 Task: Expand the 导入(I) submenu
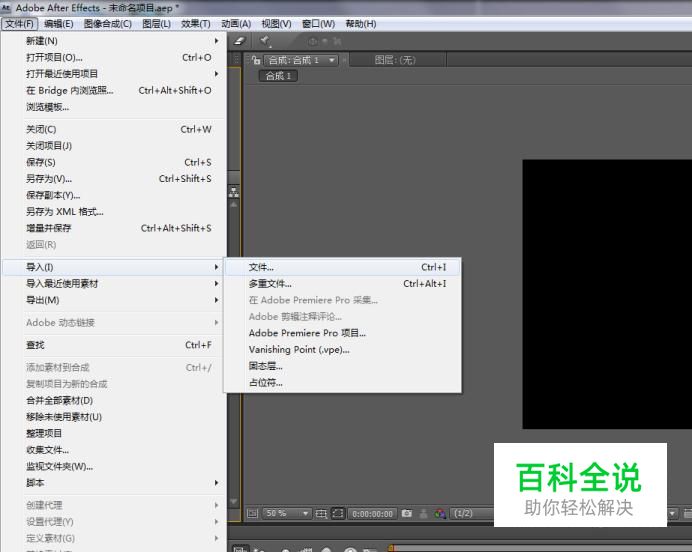coord(114,267)
